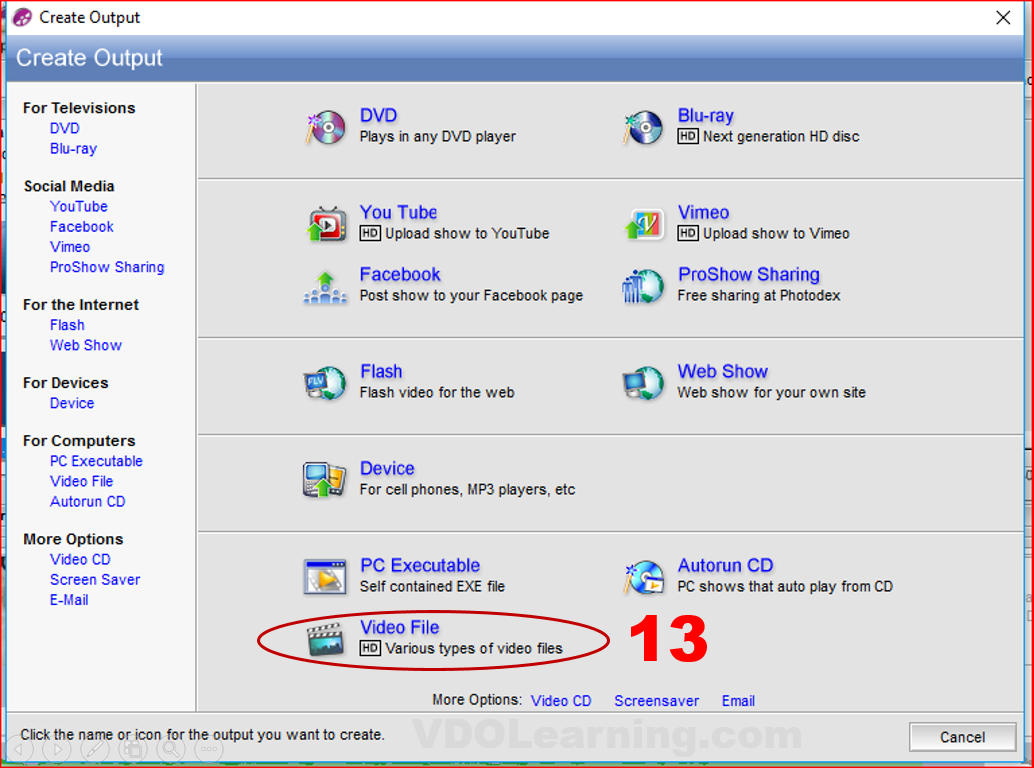Click Blu-ray under For Televisions in sidebar
The width and height of the screenshot is (1034, 768).
(x=73, y=149)
